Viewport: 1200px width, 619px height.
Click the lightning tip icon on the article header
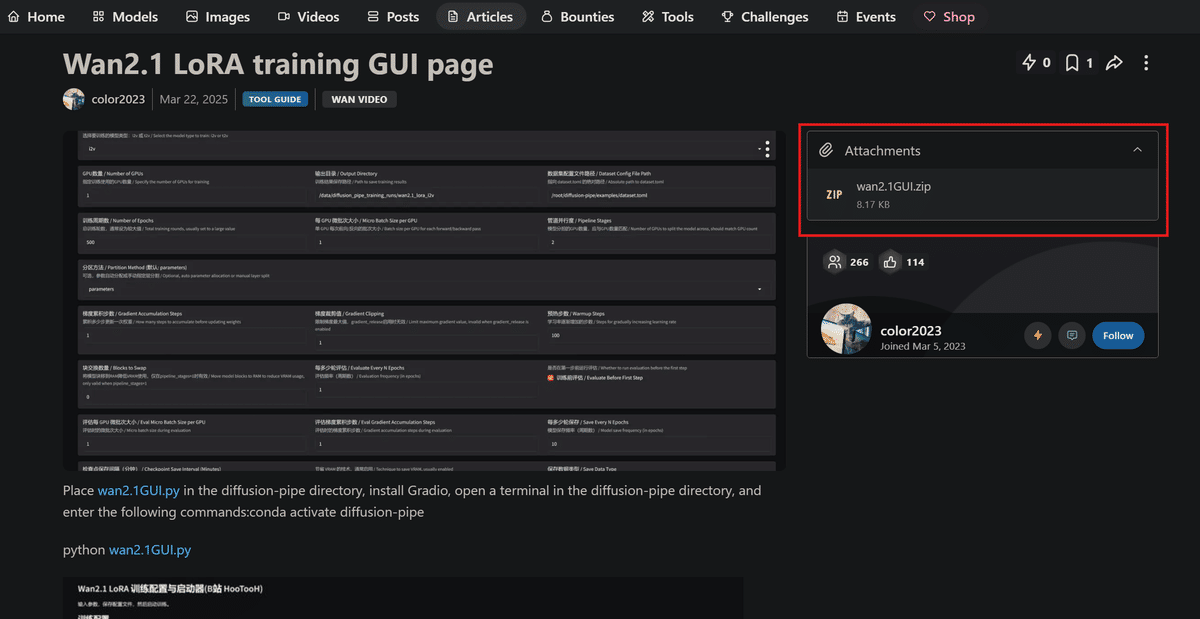click(1029, 62)
